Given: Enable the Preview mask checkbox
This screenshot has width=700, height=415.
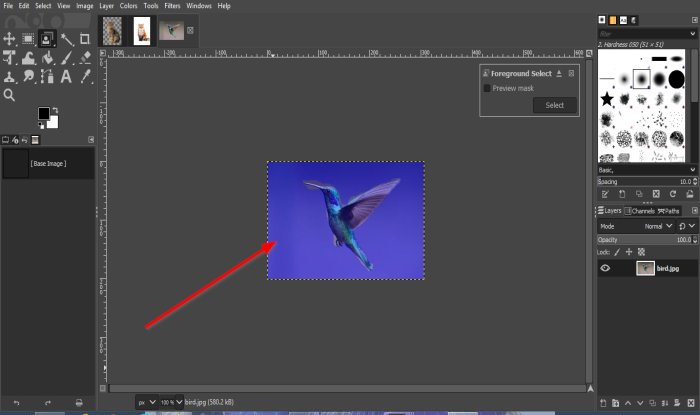Looking at the screenshot, I should [487, 88].
